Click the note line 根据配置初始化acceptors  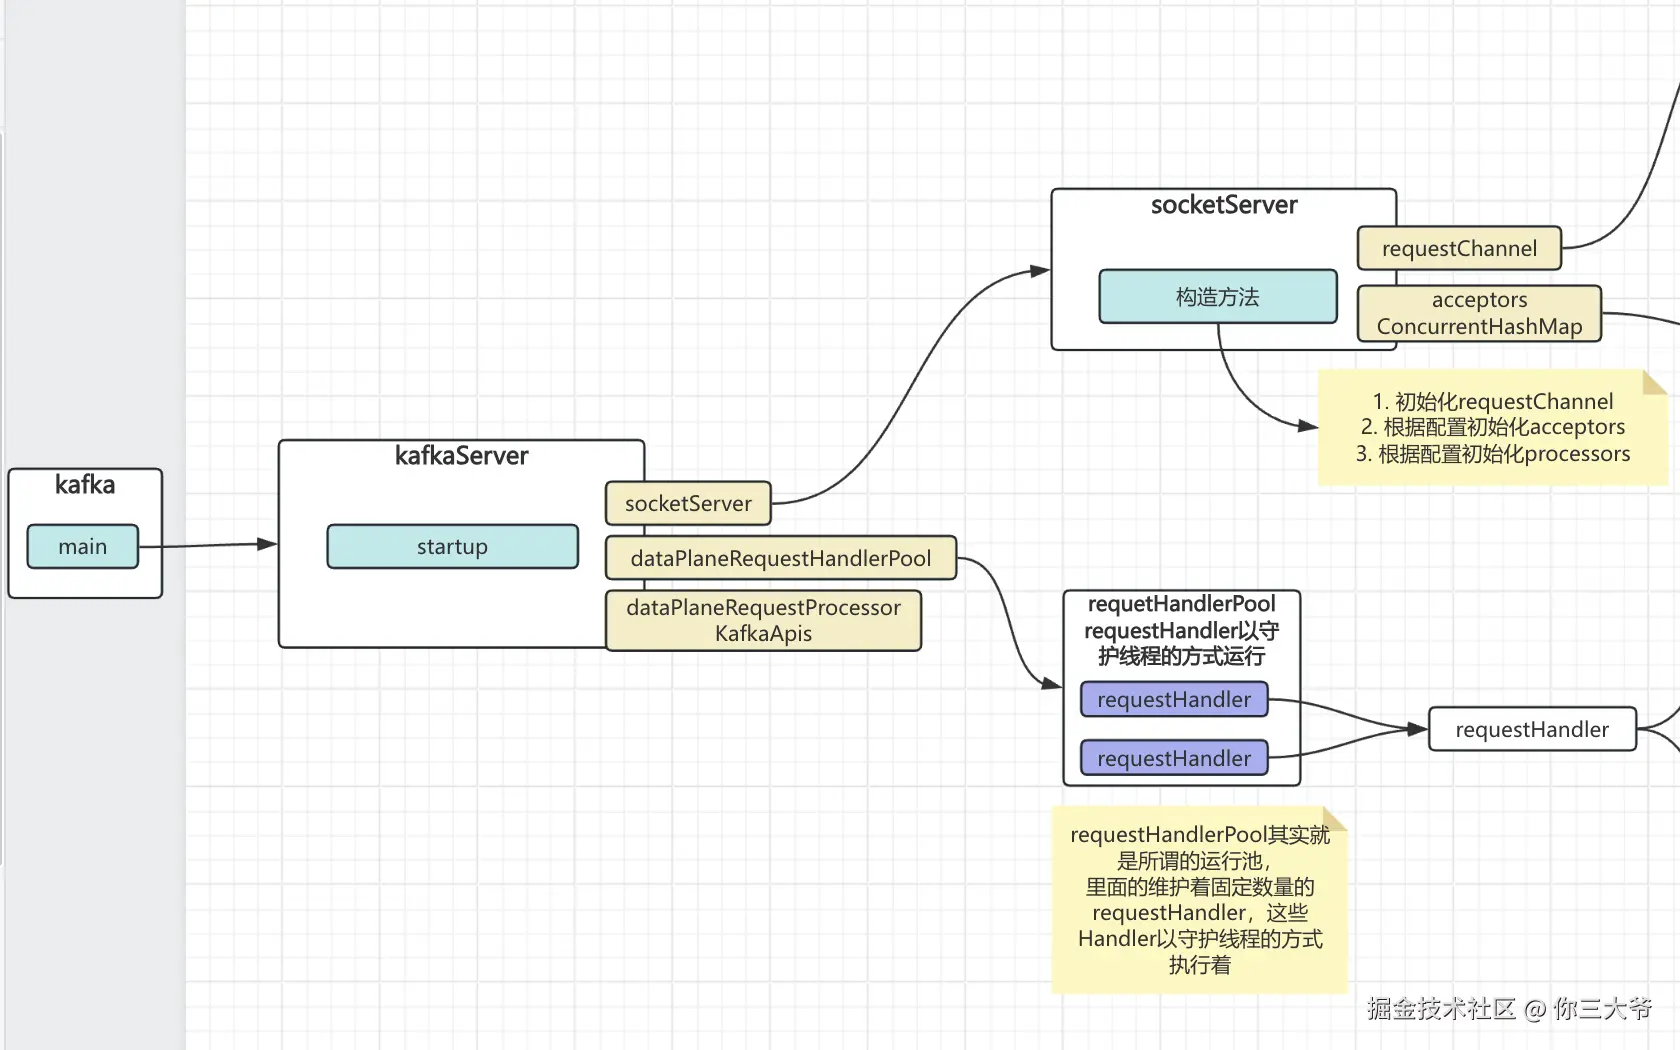tap(1493, 427)
